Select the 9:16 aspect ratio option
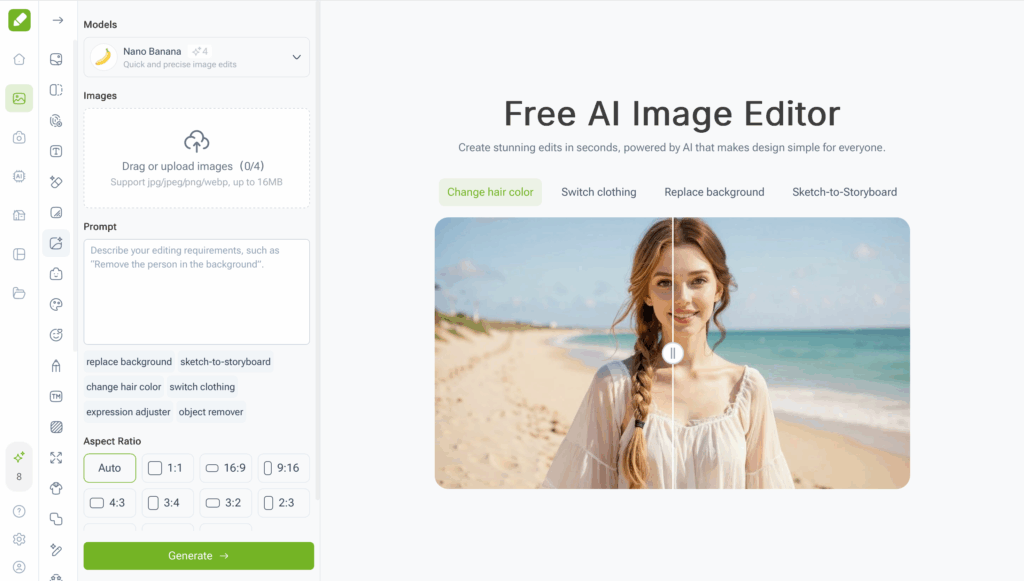The width and height of the screenshot is (1024, 581). pyautogui.click(x=283, y=467)
